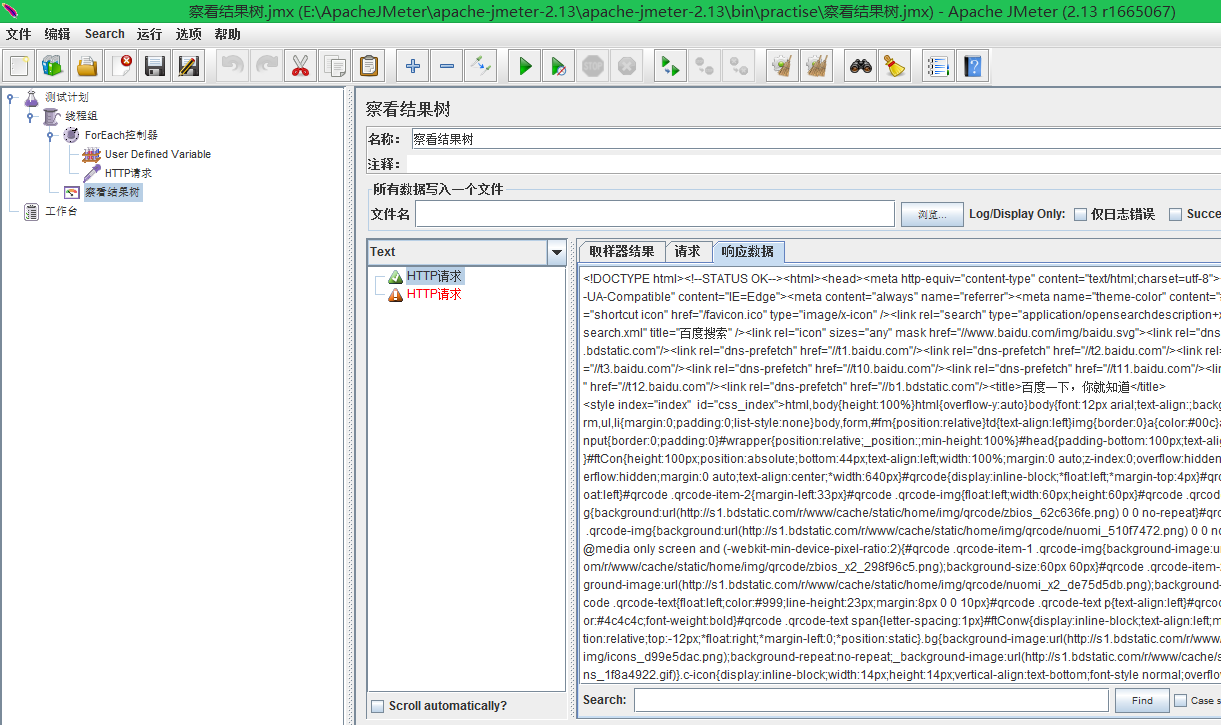Click the Paste clipboard icon
The image size is (1221, 725).
point(368,67)
